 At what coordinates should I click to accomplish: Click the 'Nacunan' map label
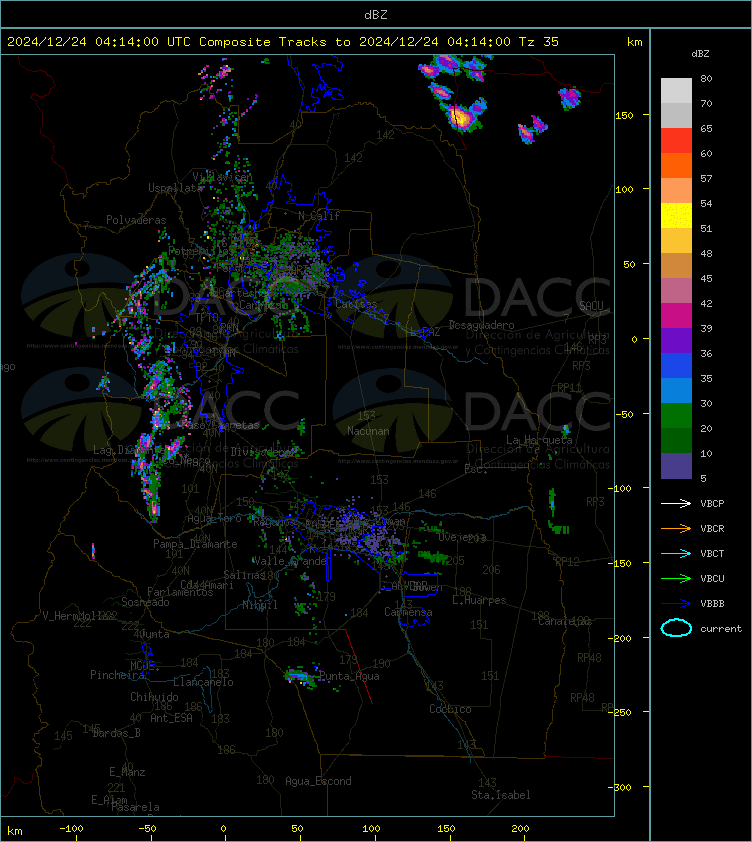point(368,431)
